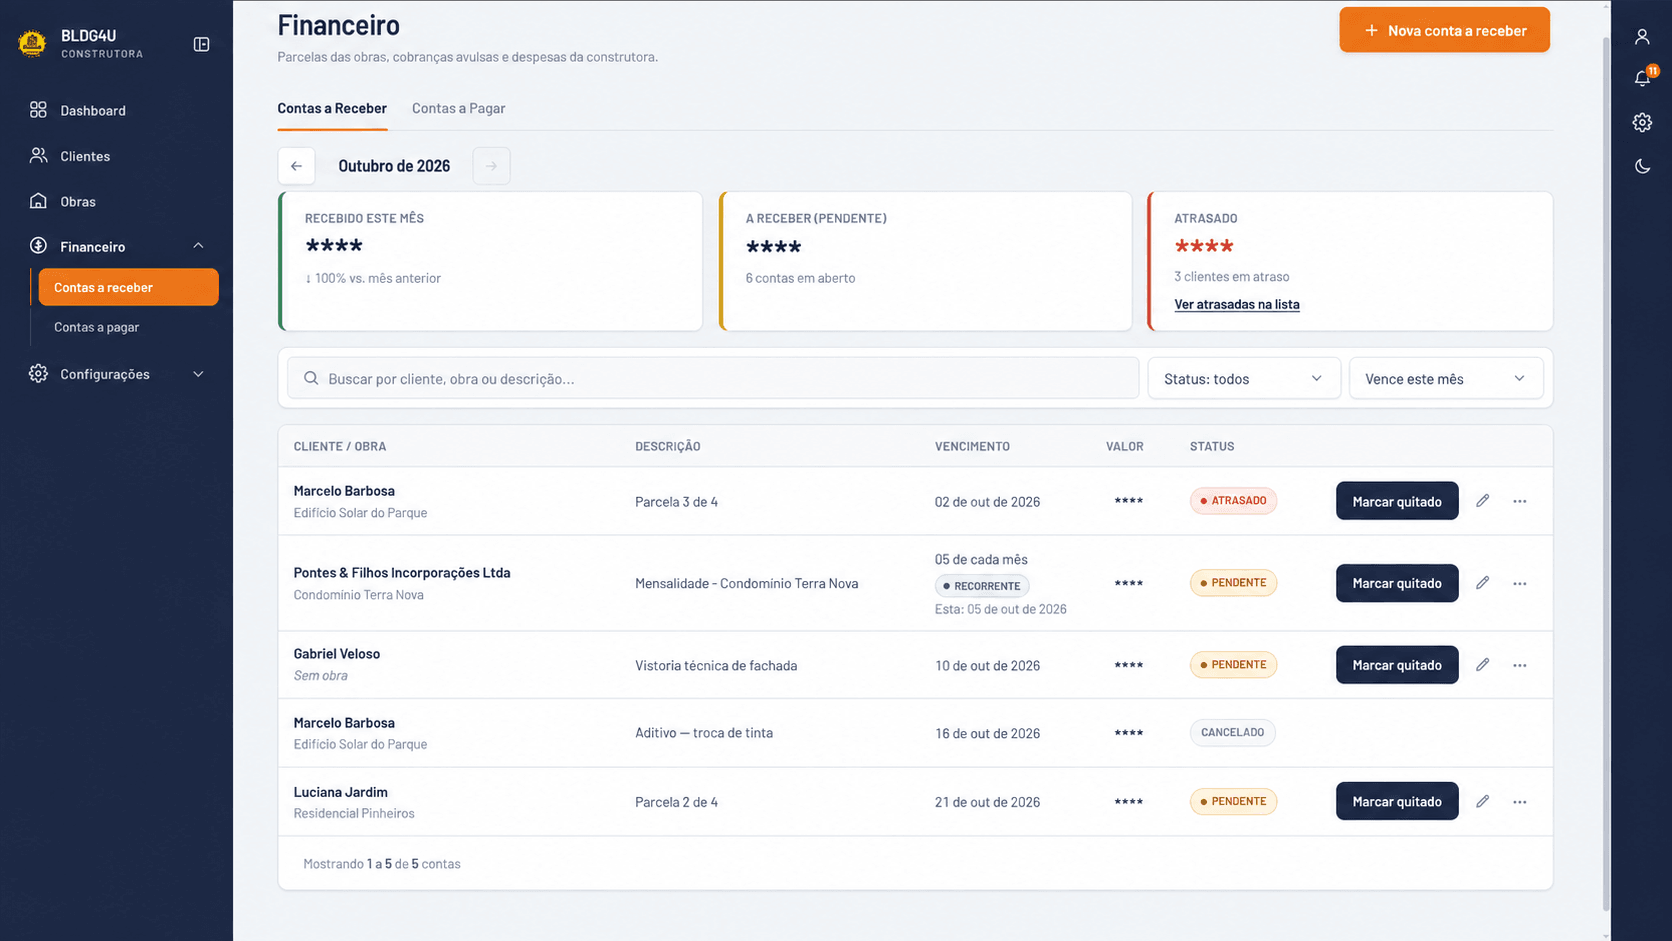Open the user profile icon

[x=1642, y=37]
